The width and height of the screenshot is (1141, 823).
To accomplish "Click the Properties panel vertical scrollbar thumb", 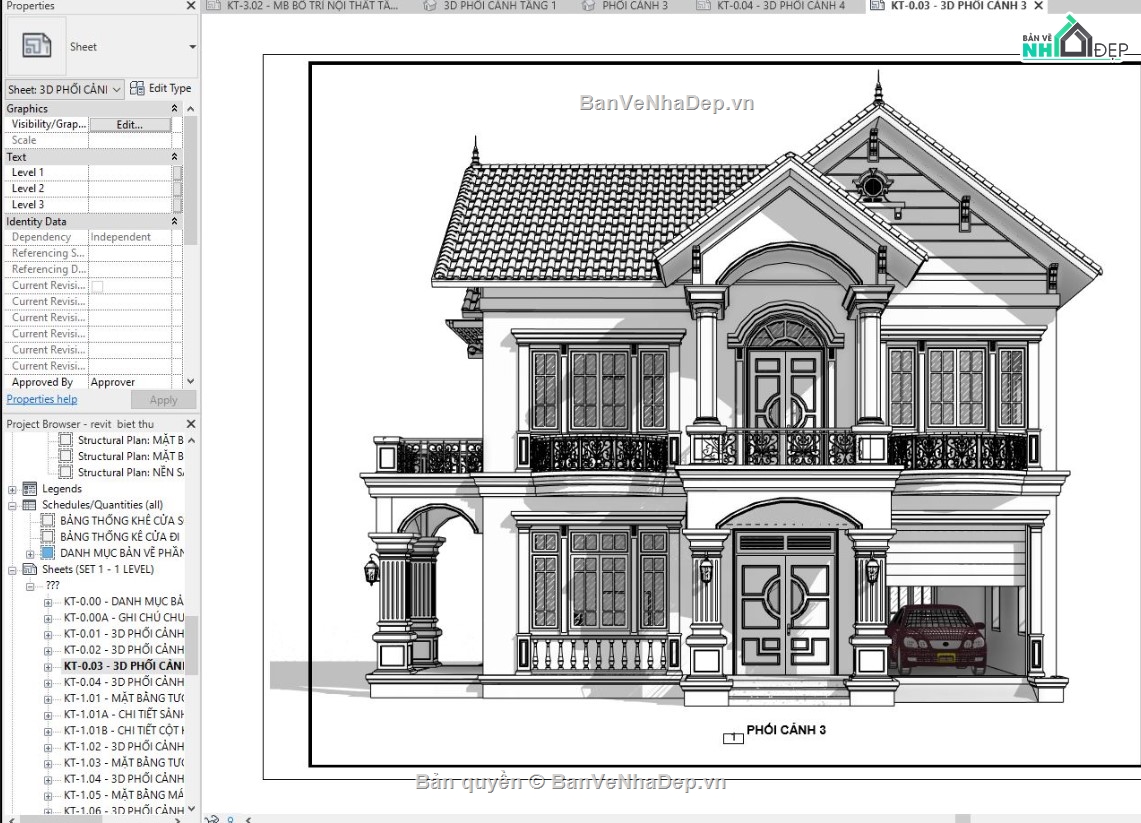I will tap(191, 180).
